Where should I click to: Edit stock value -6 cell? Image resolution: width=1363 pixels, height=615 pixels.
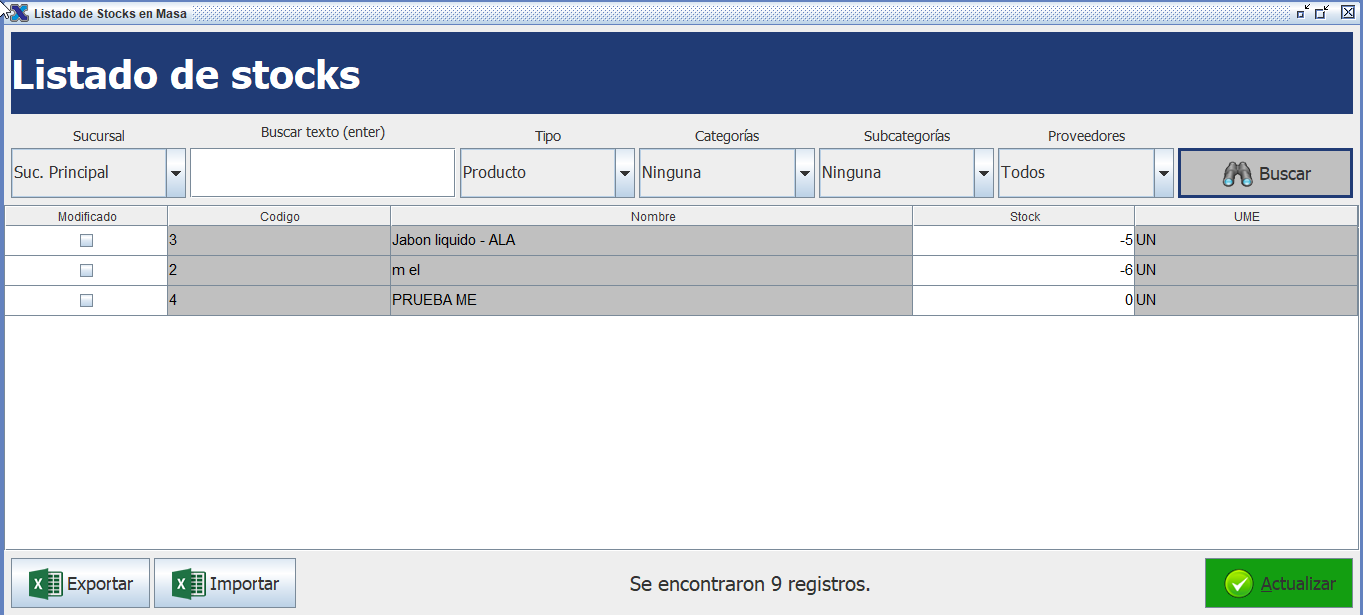(x=1024, y=271)
